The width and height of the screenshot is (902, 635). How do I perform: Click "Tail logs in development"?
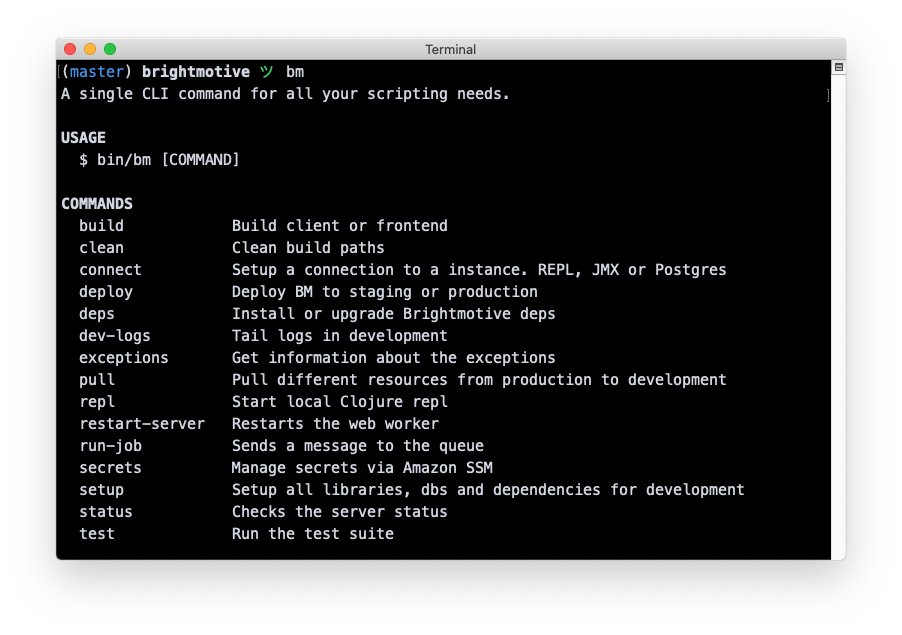click(339, 335)
